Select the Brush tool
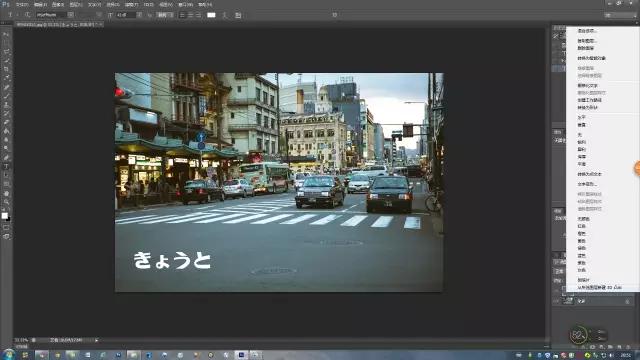 6,96
